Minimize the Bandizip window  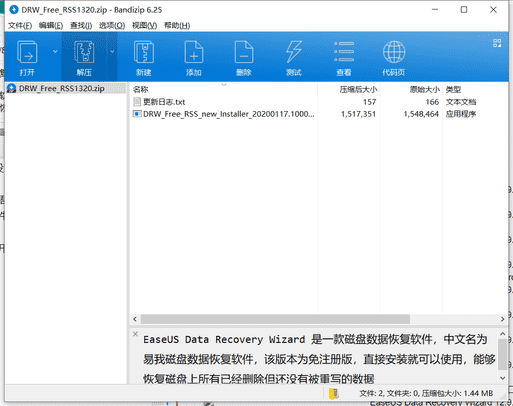pyautogui.click(x=435, y=10)
